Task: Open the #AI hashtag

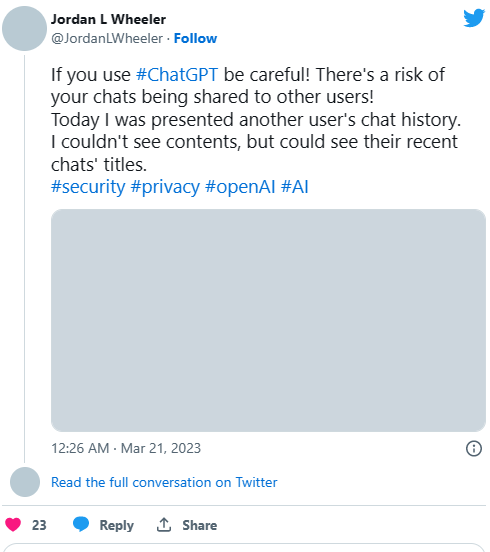Action: (295, 187)
